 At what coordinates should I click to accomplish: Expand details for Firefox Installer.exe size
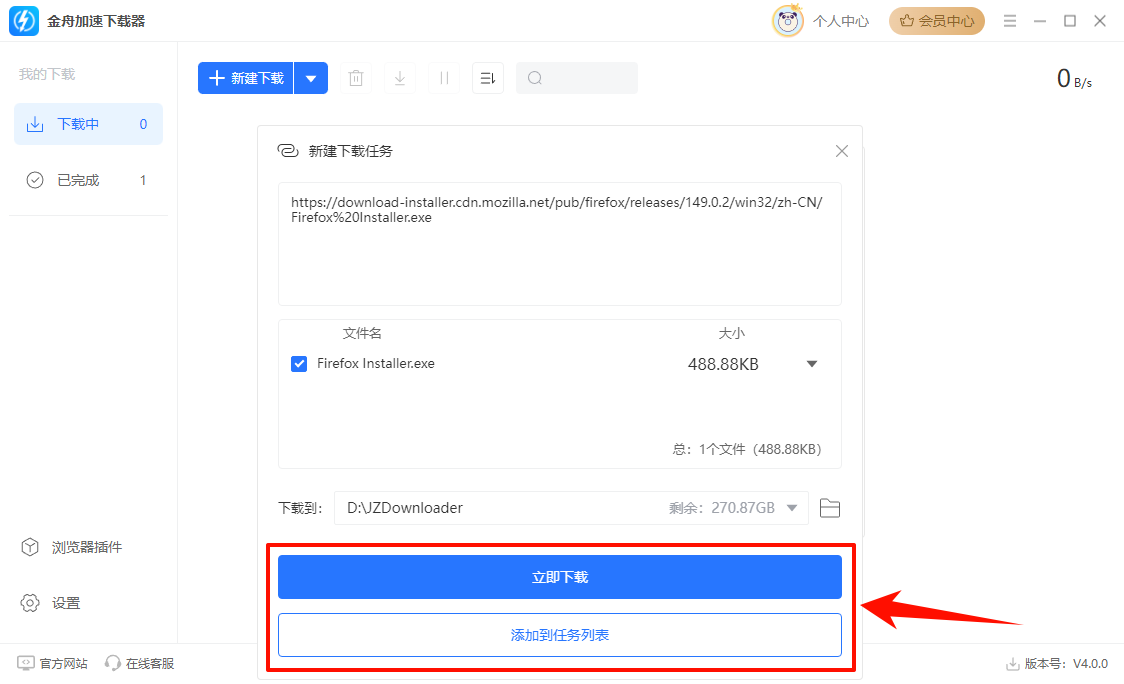[x=811, y=364]
